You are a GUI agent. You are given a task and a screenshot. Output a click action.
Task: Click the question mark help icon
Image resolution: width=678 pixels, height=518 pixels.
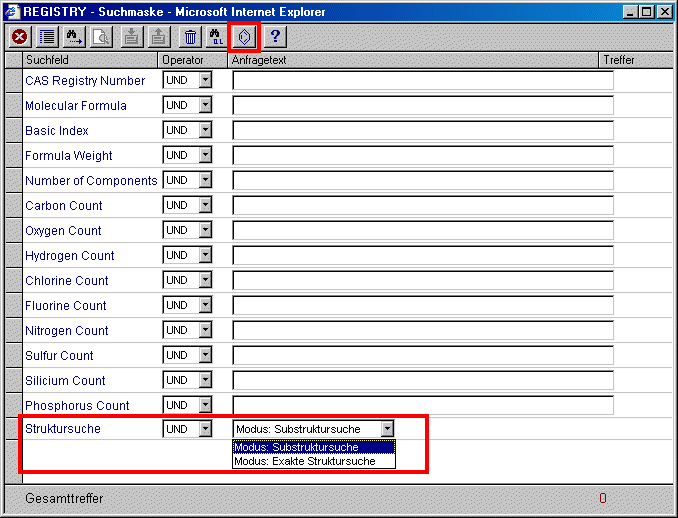(275, 37)
